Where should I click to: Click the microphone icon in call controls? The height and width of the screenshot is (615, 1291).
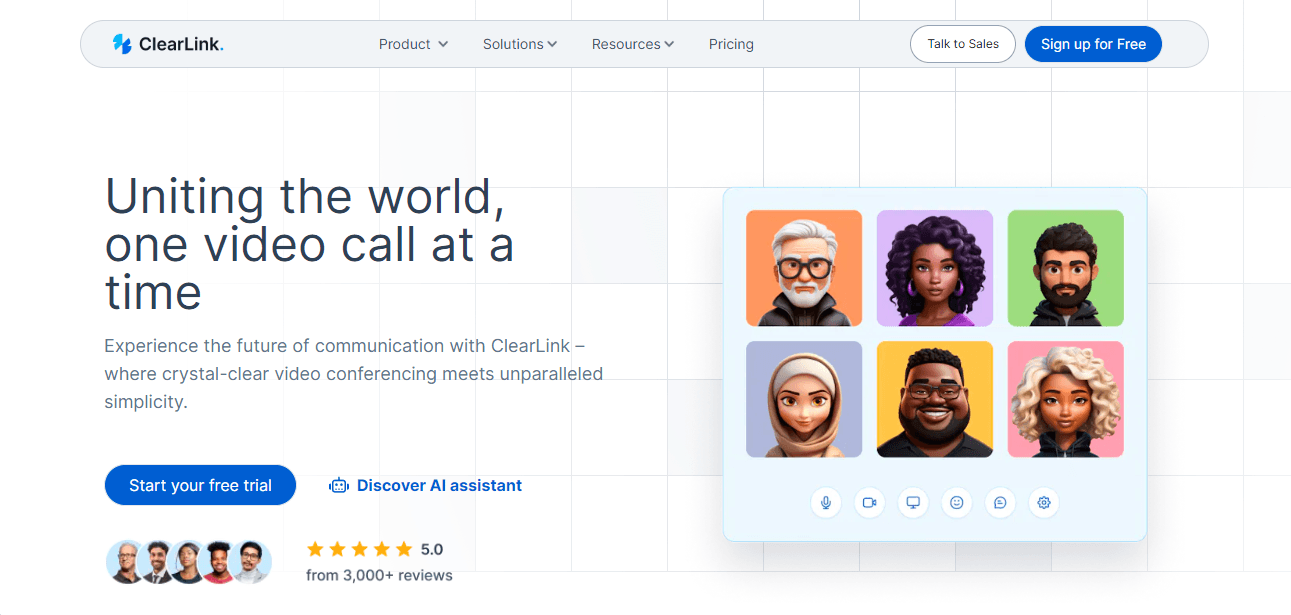tap(826, 503)
